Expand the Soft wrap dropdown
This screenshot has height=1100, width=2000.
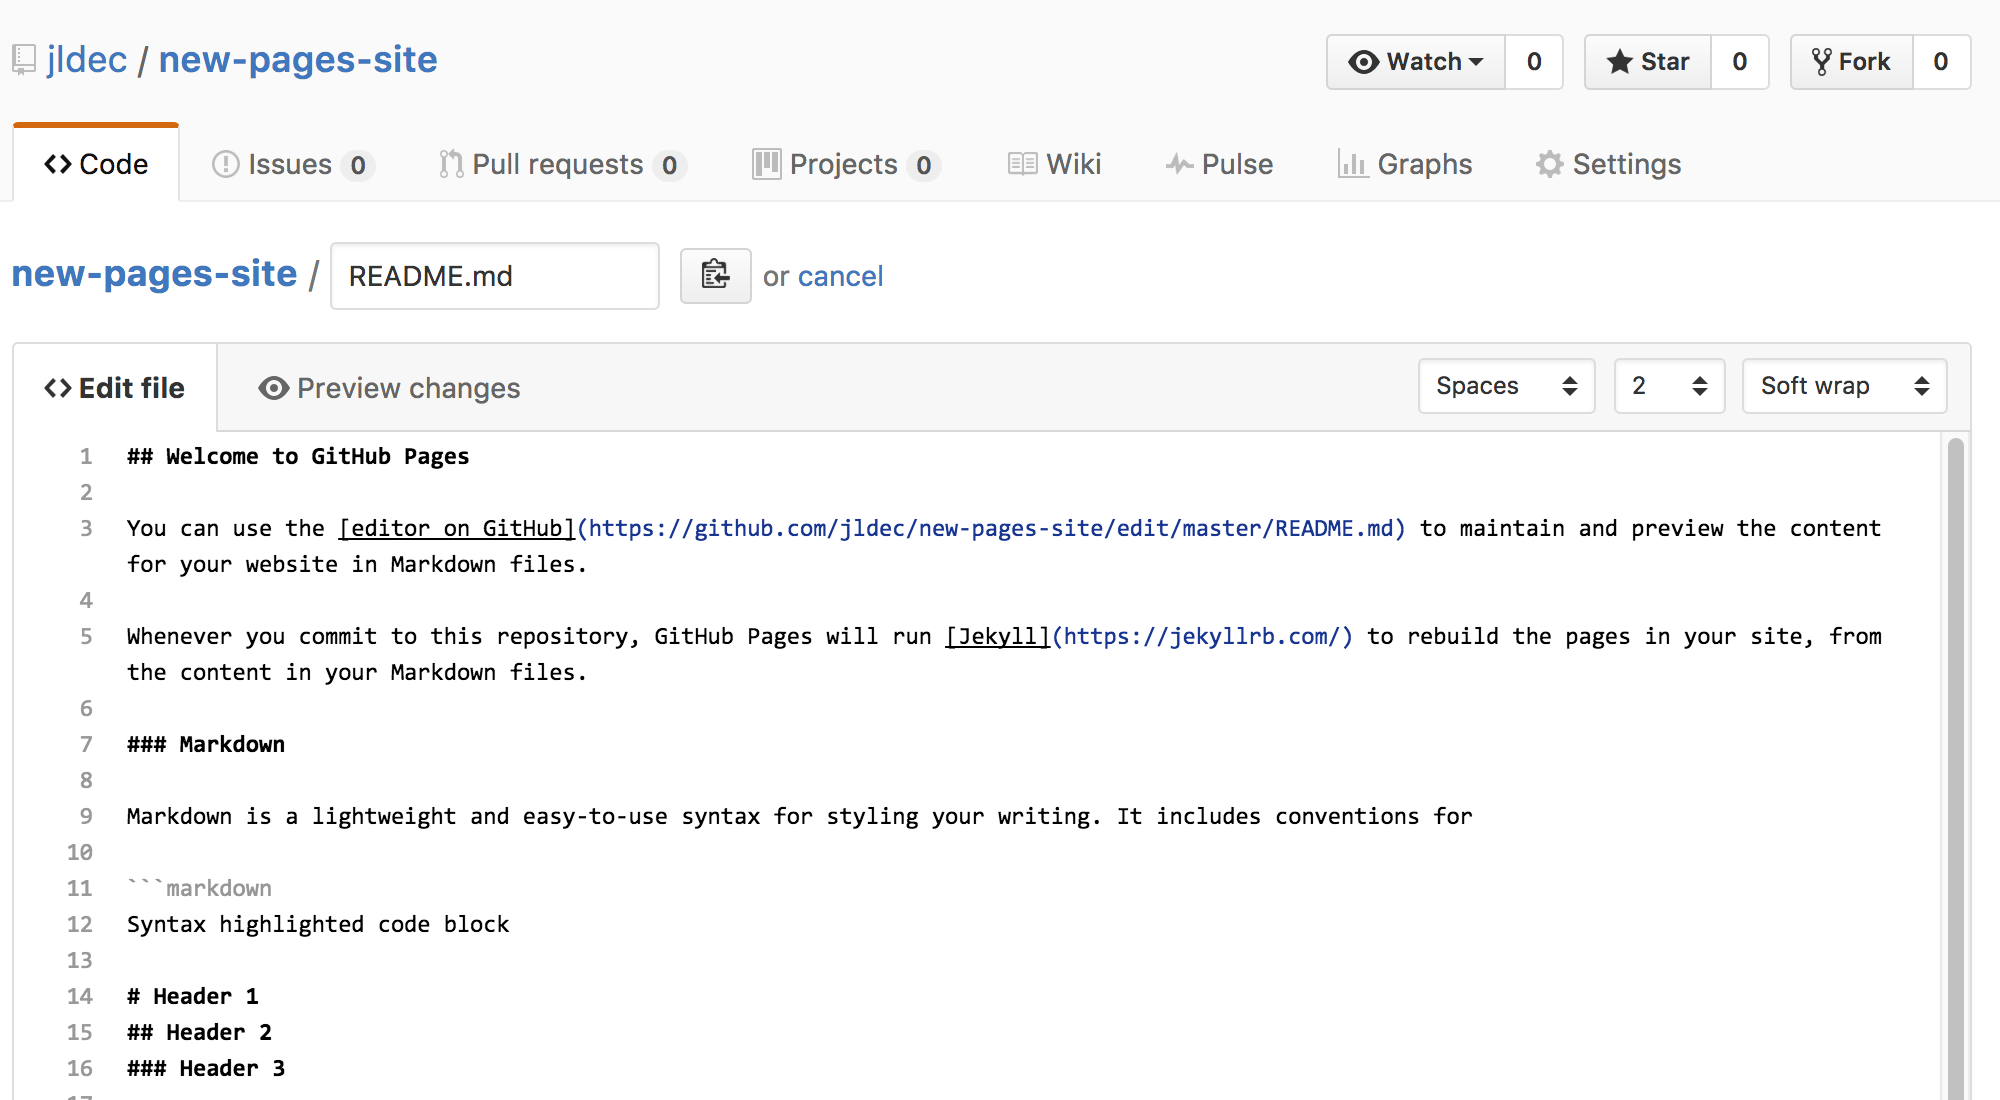click(x=1839, y=386)
